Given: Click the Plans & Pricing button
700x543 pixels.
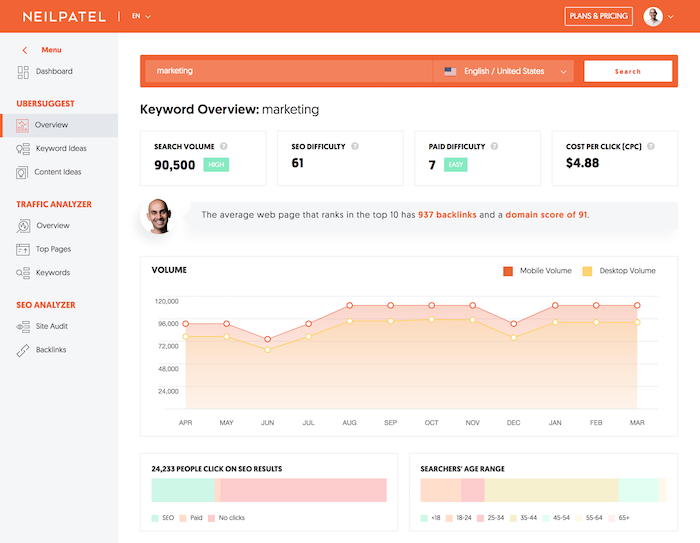Looking at the screenshot, I should 598,16.
